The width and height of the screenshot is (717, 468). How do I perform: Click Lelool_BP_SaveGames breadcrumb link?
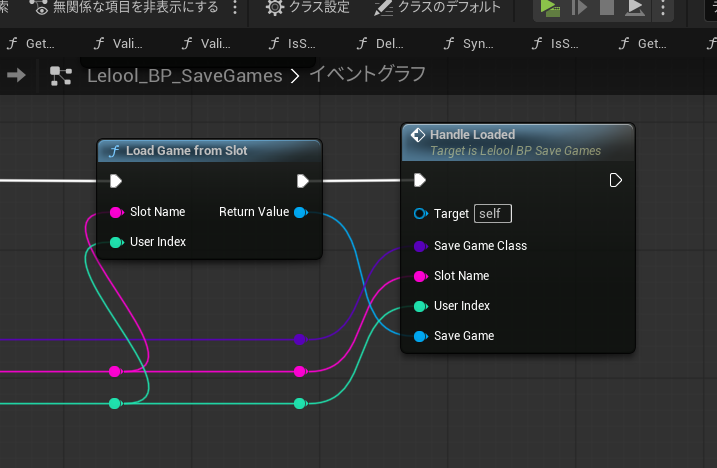[185, 76]
